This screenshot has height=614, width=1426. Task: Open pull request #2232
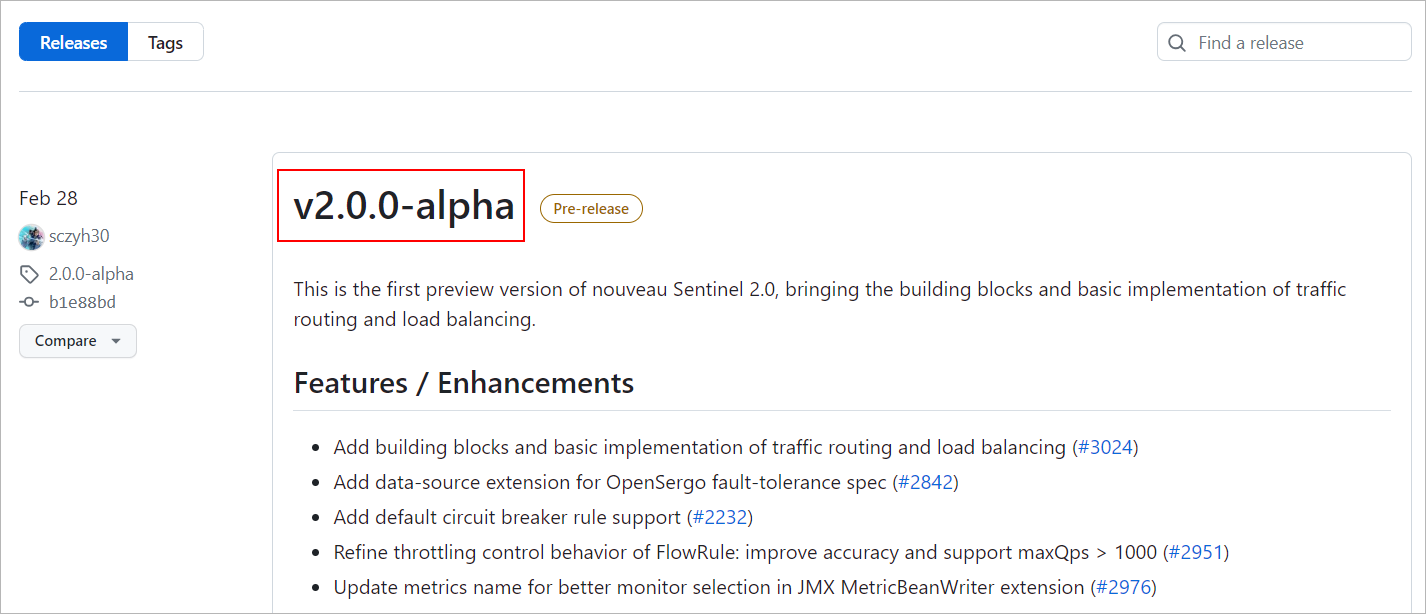pos(719,517)
